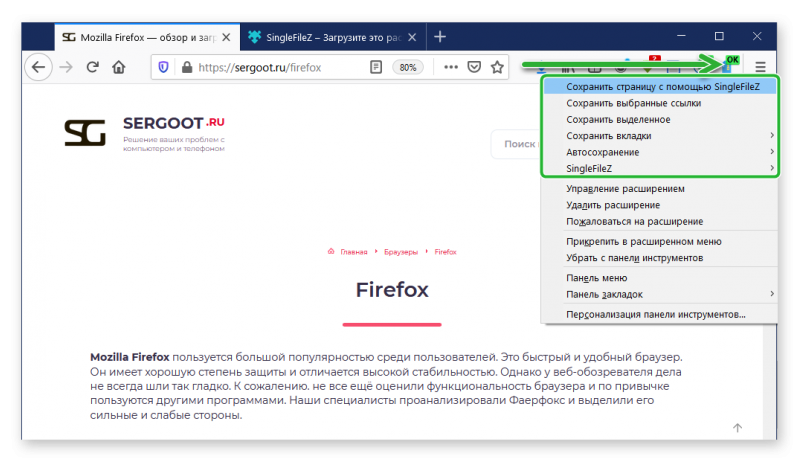Open the Firefox hamburger menu
The image size is (800, 462).
pyautogui.click(x=760, y=67)
